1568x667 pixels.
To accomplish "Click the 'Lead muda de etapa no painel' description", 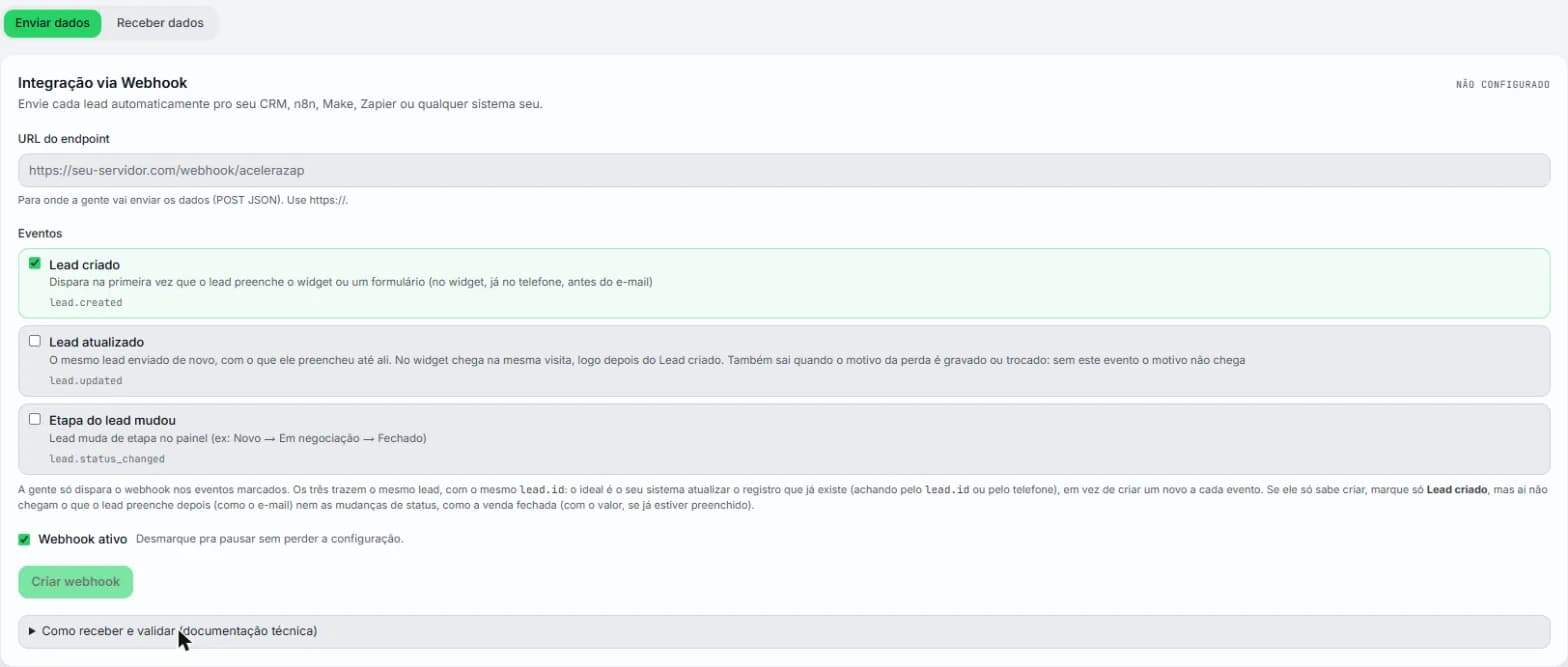I will click(238, 439).
